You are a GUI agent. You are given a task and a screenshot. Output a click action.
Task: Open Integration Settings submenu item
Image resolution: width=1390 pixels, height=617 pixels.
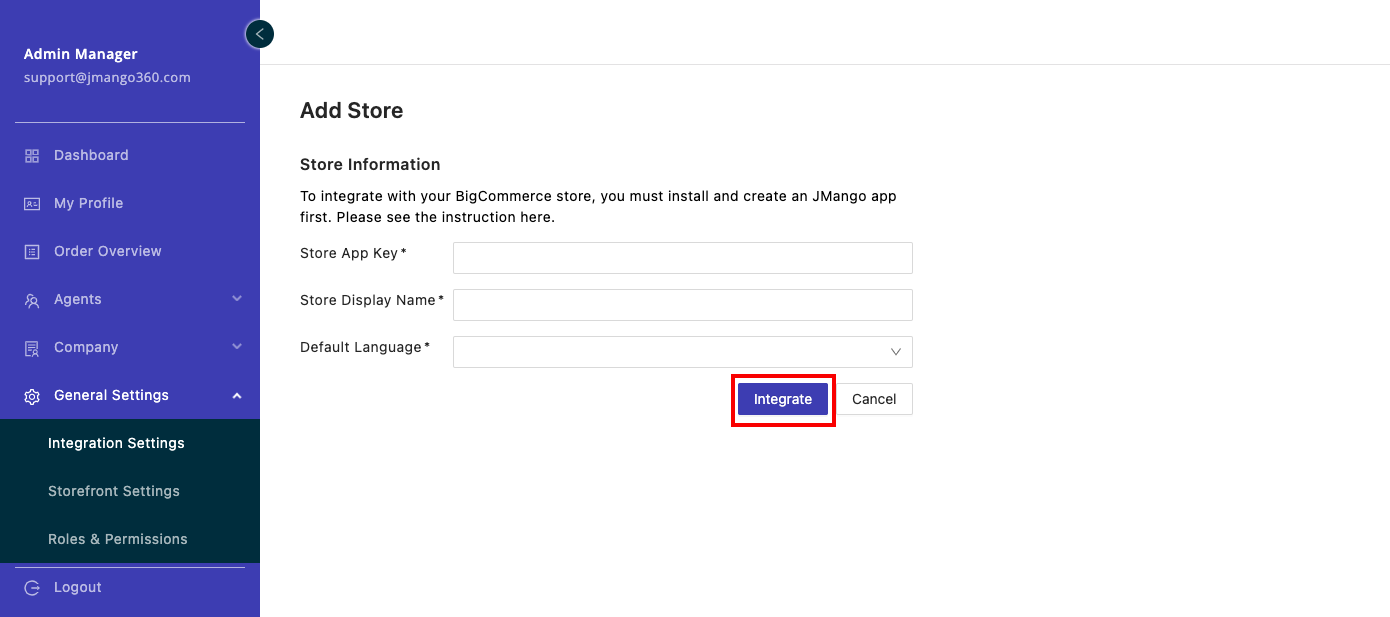pos(116,443)
